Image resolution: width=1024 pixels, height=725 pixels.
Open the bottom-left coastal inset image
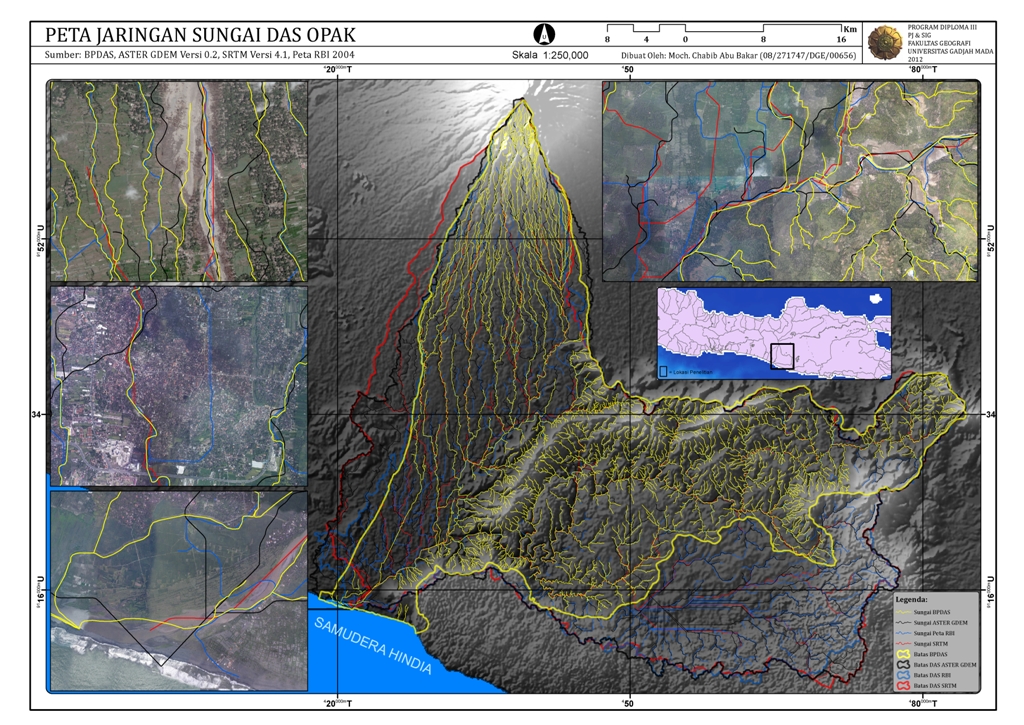point(178,590)
